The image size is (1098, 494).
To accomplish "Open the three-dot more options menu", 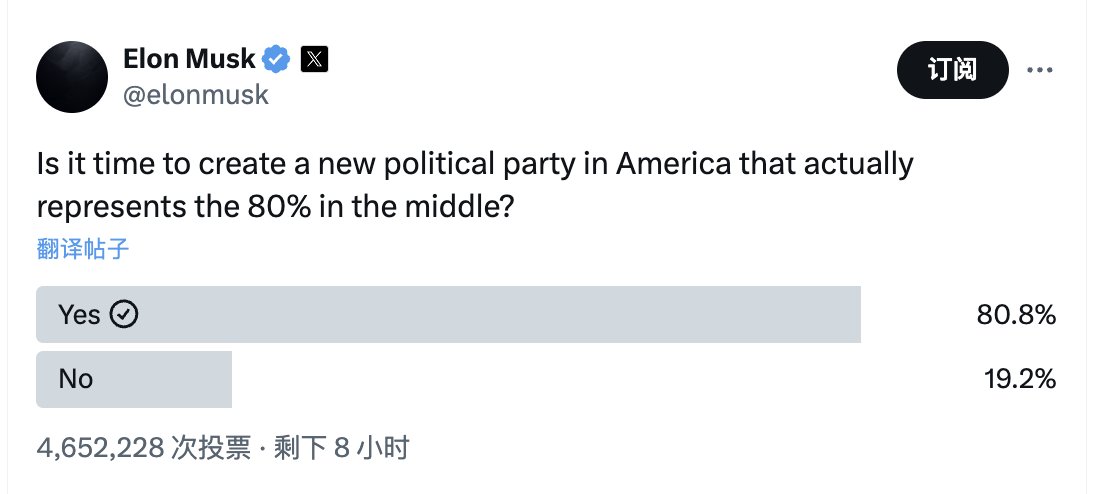I will [1040, 70].
